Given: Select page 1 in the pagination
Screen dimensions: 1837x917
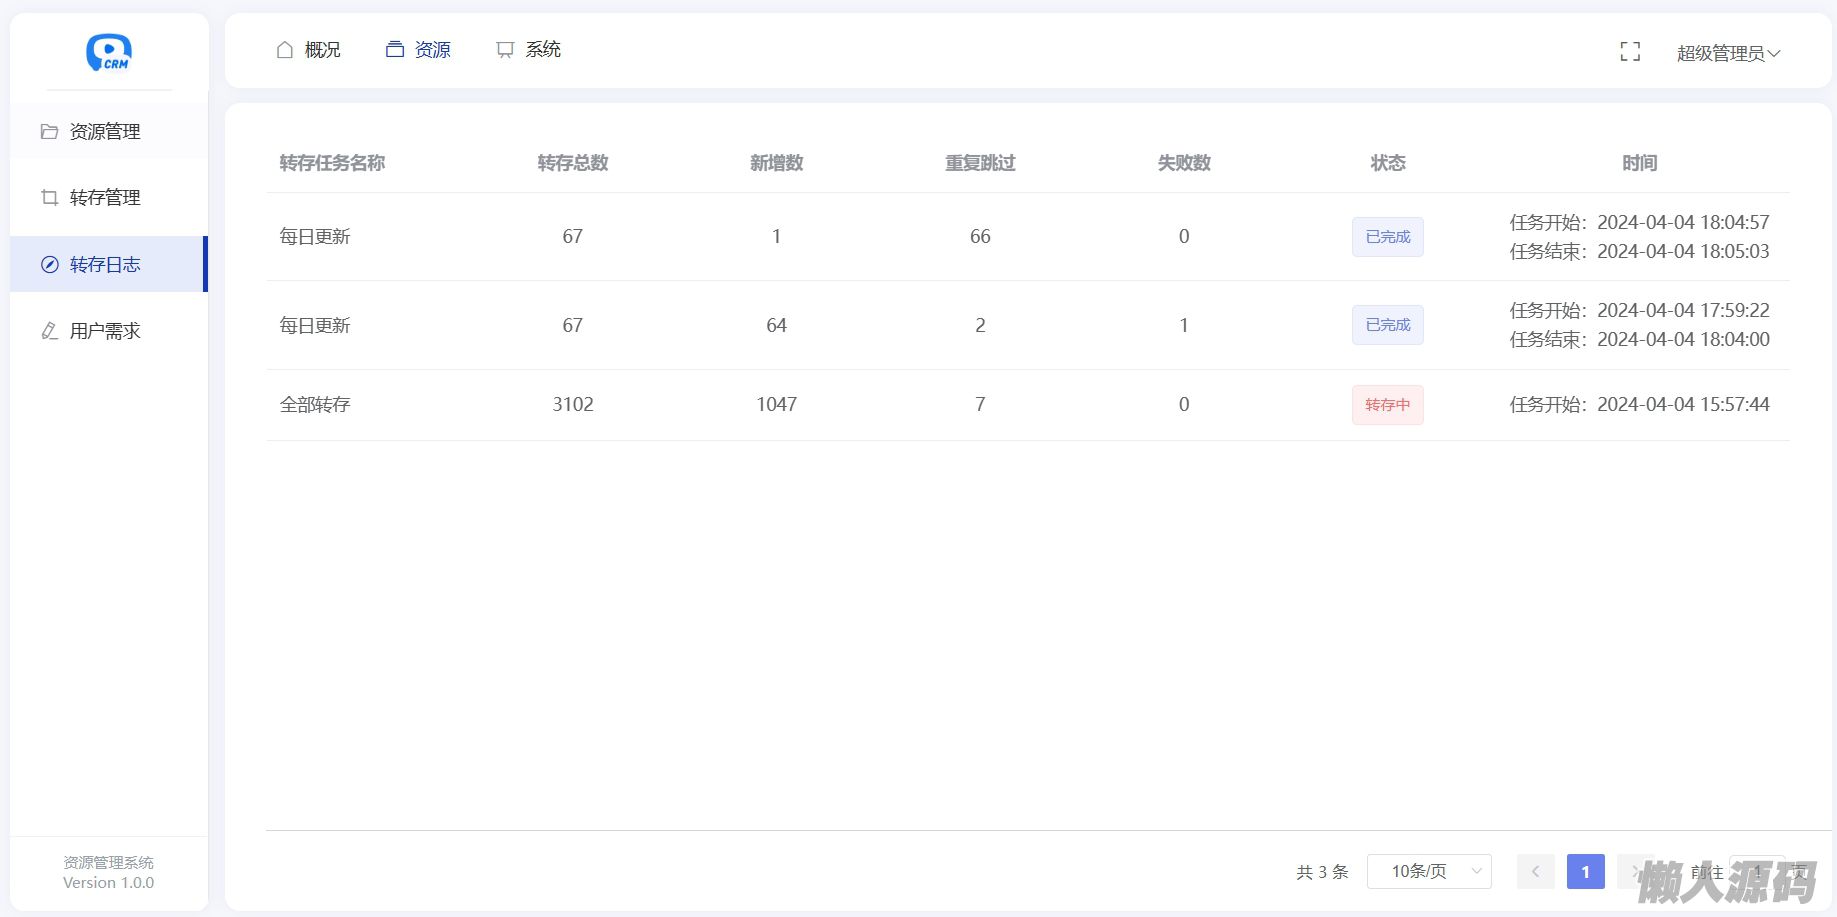Looking at the screenshot, I should click(x=1585, y=872).
